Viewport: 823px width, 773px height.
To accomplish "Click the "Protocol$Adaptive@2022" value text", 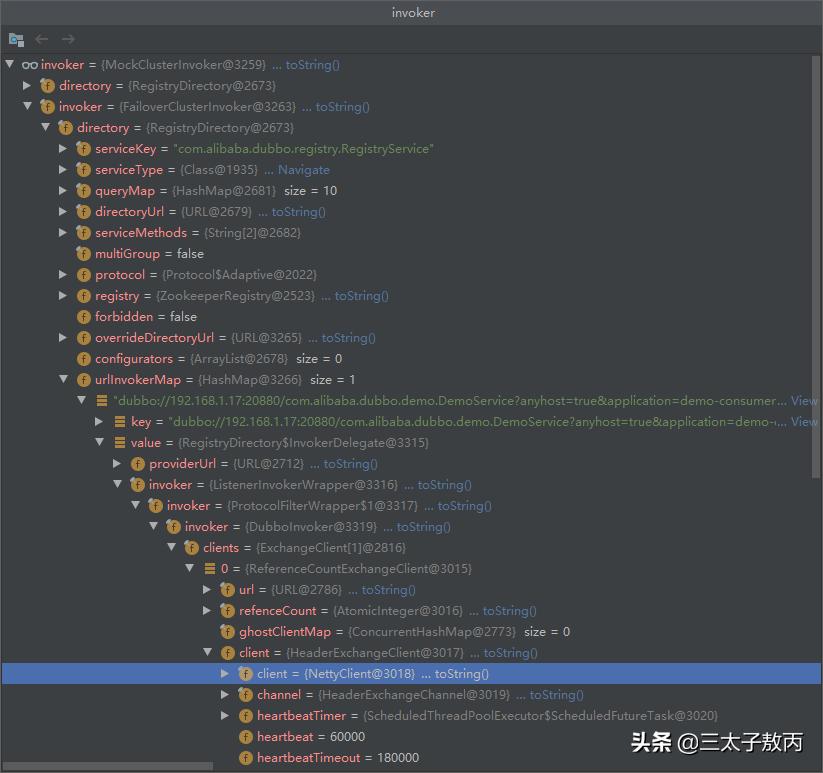I will click(x=239, y=275).
